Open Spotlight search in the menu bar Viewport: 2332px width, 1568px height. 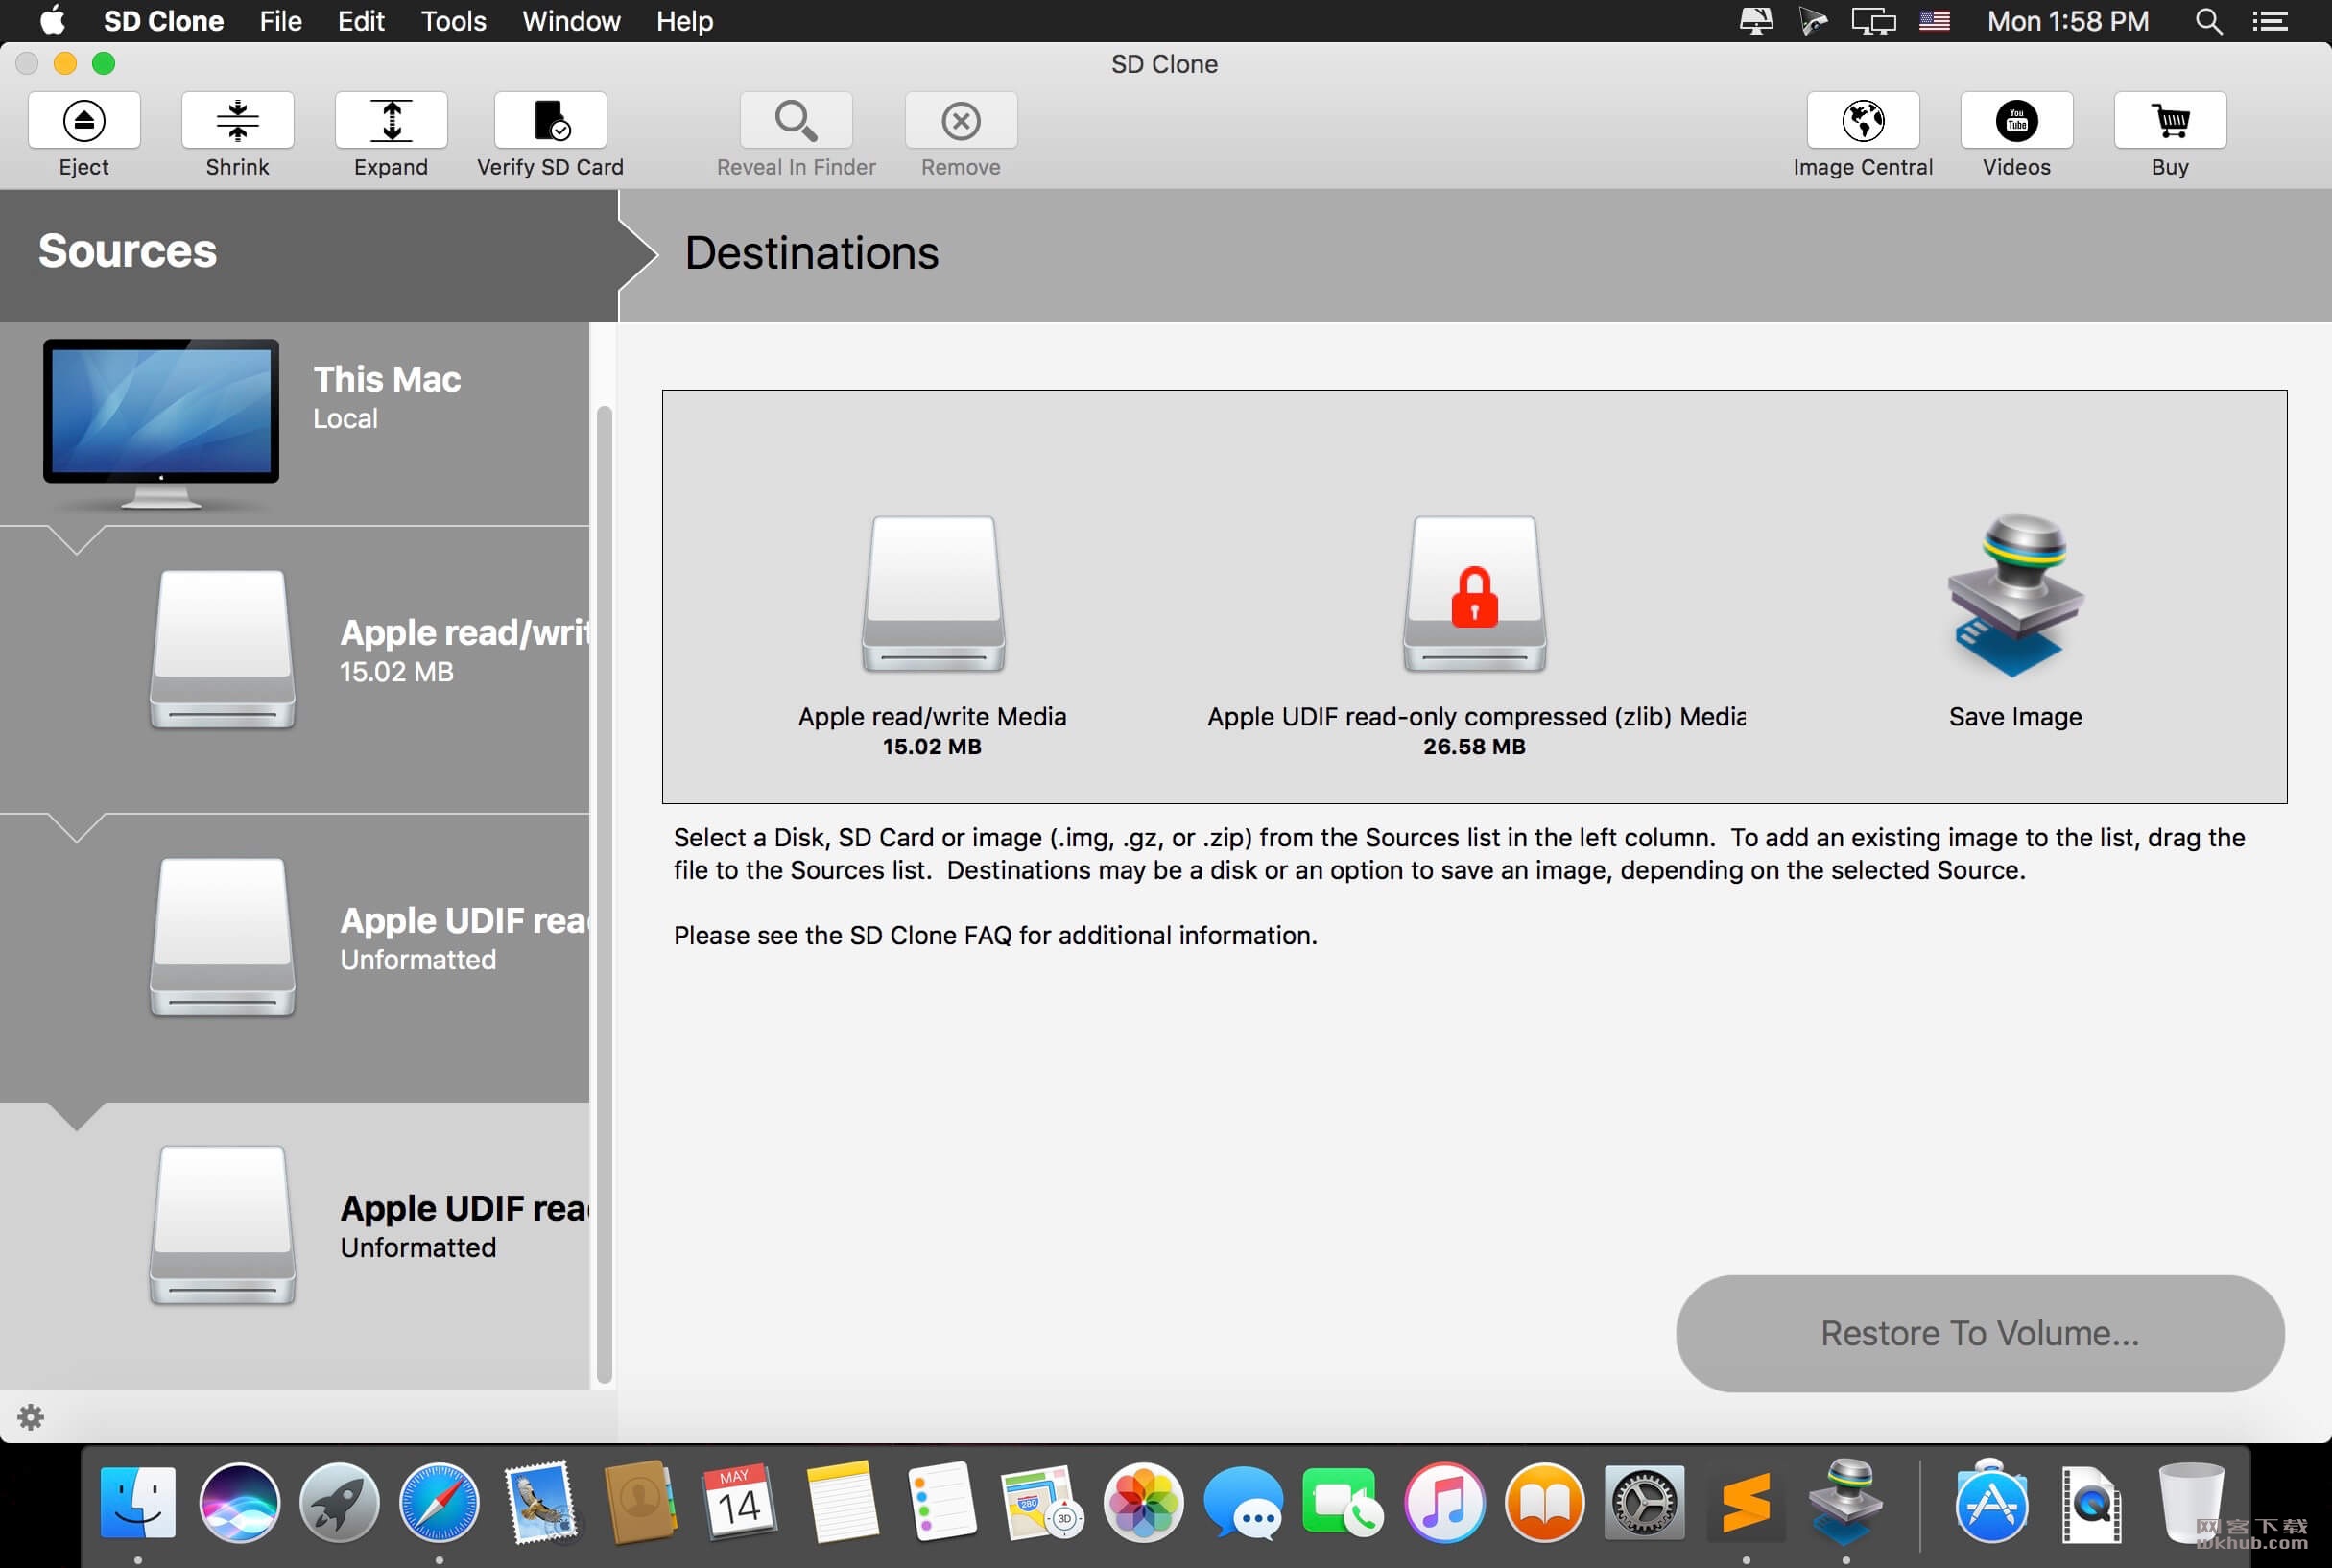2209,21
